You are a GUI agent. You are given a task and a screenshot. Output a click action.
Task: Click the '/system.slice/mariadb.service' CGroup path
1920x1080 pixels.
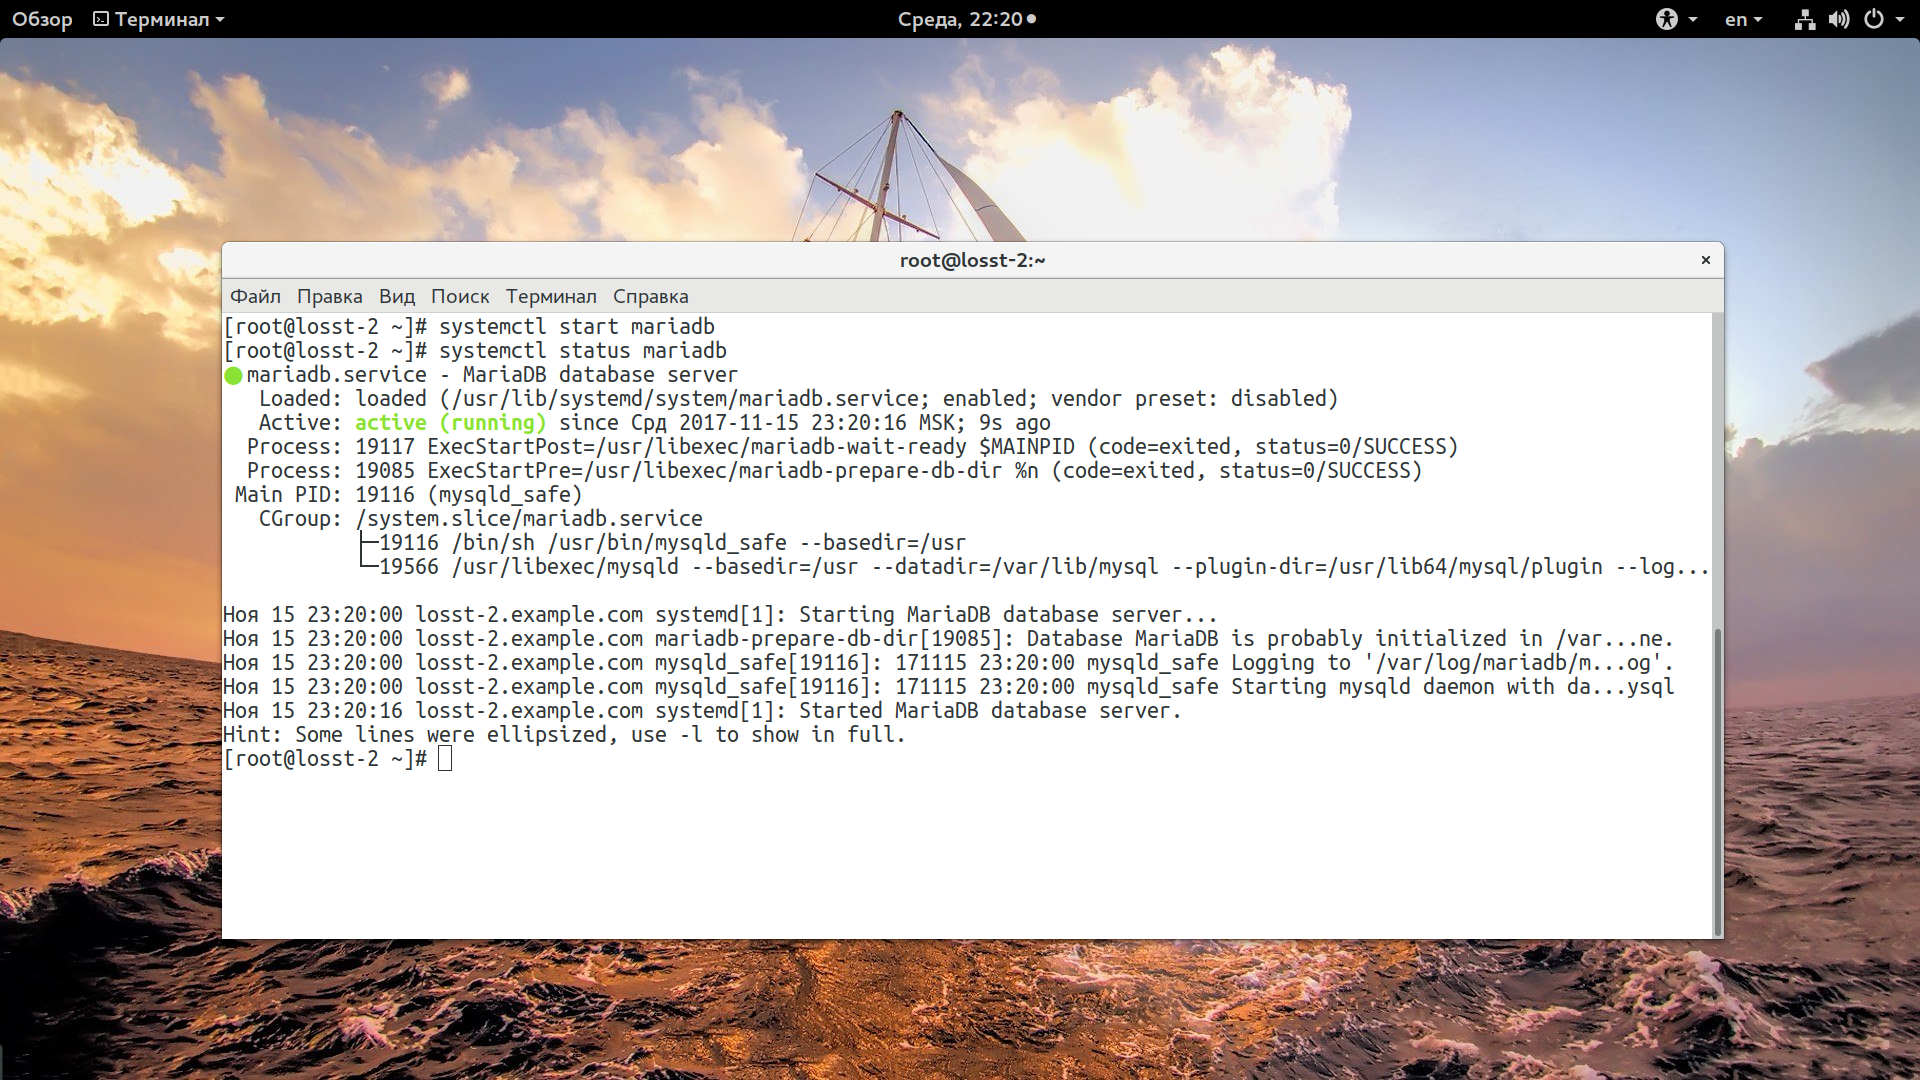coord(529,519)
